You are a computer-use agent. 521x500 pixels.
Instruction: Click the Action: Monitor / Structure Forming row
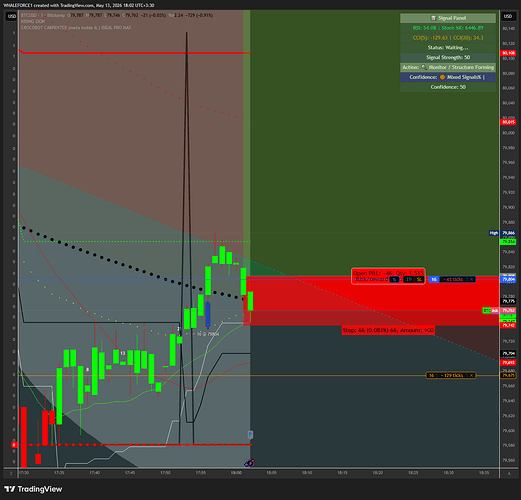click(448, 67)
